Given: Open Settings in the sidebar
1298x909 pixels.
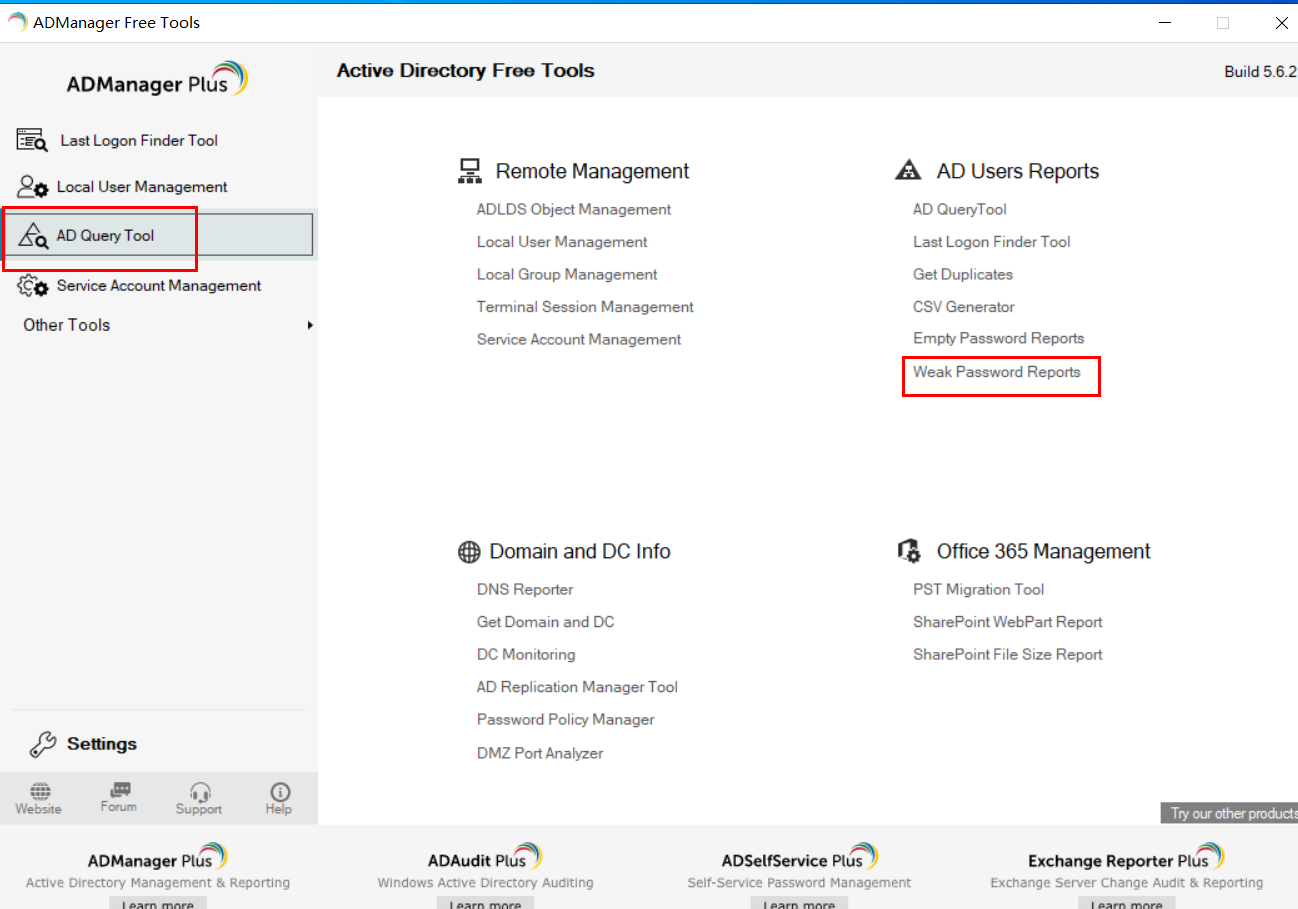Looking at the screenshot, I should point(102,744).
